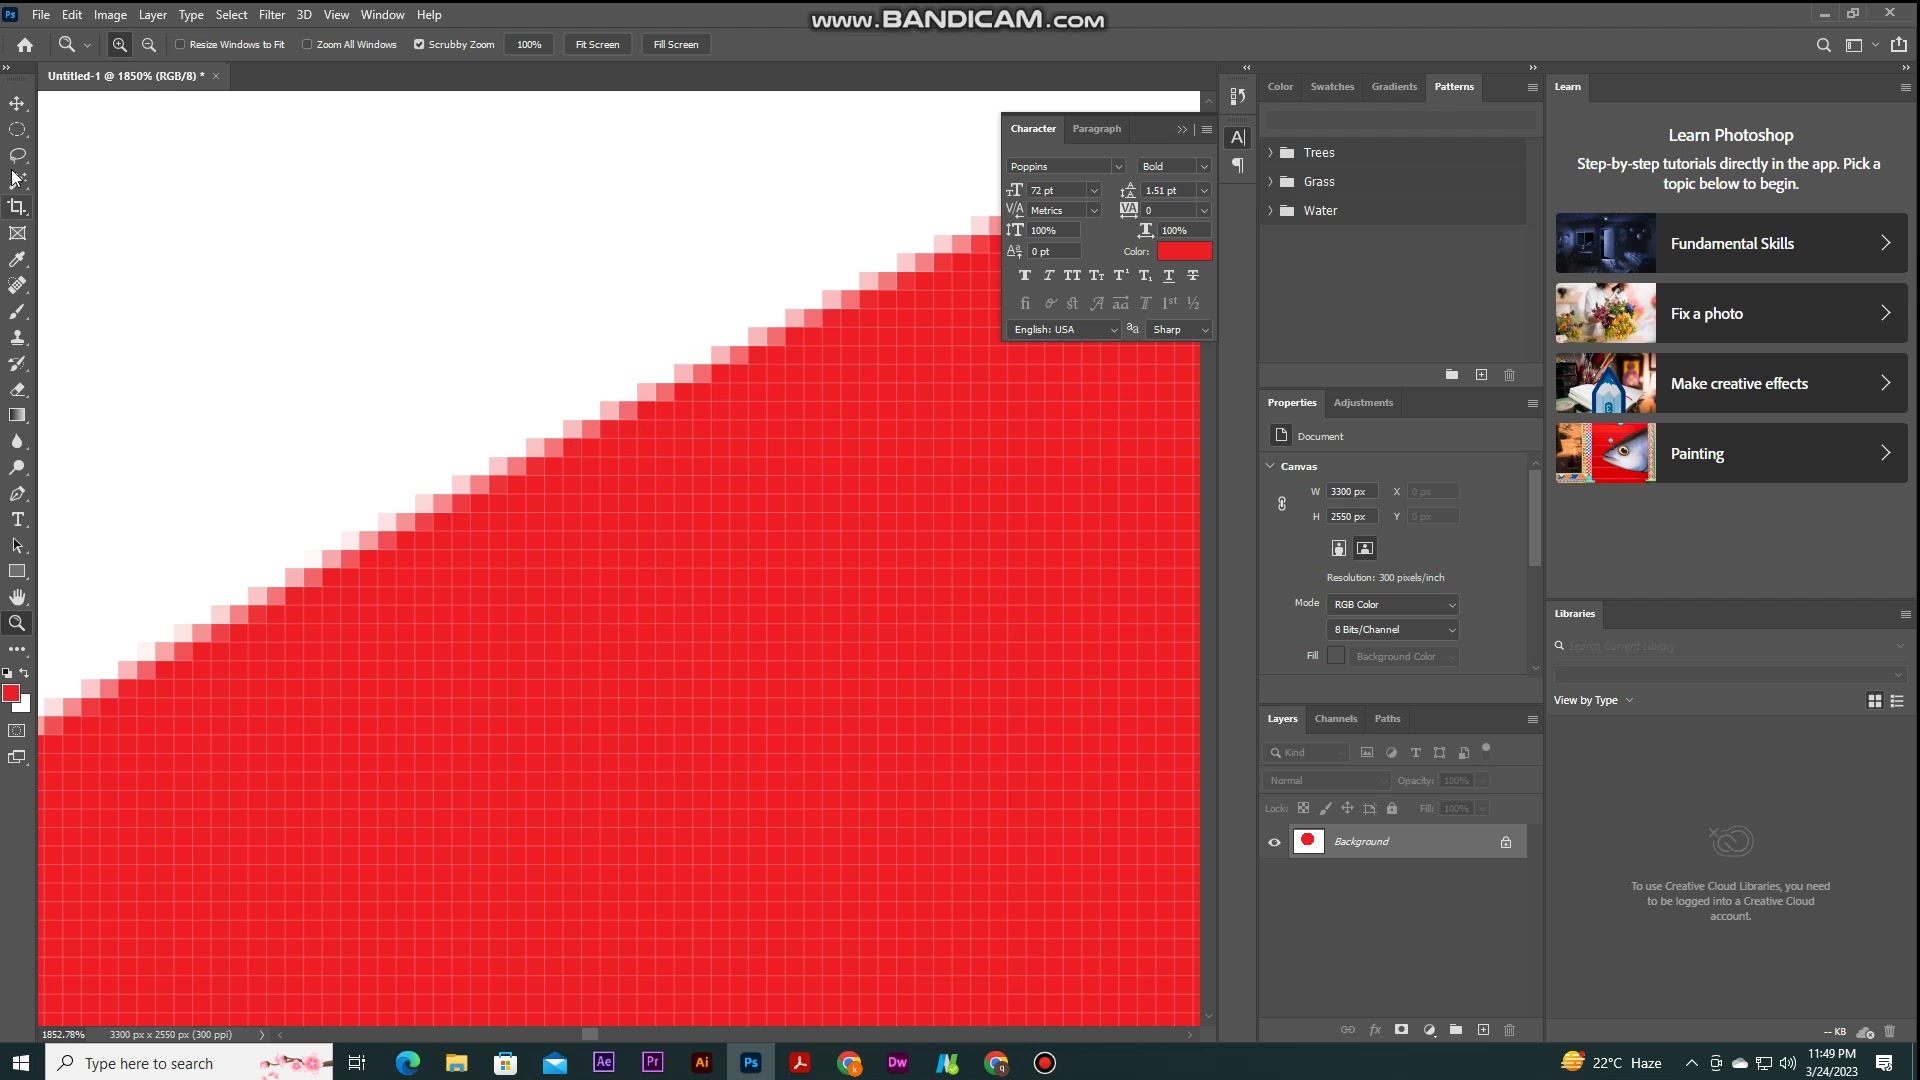Click the Zoom Out magnifier icon

149,44
